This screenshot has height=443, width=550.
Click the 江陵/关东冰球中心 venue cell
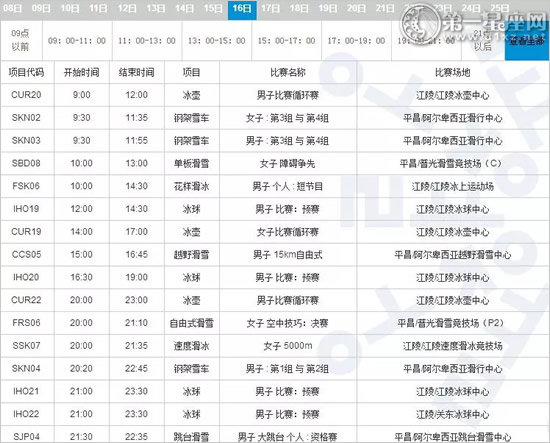point(452,414)
